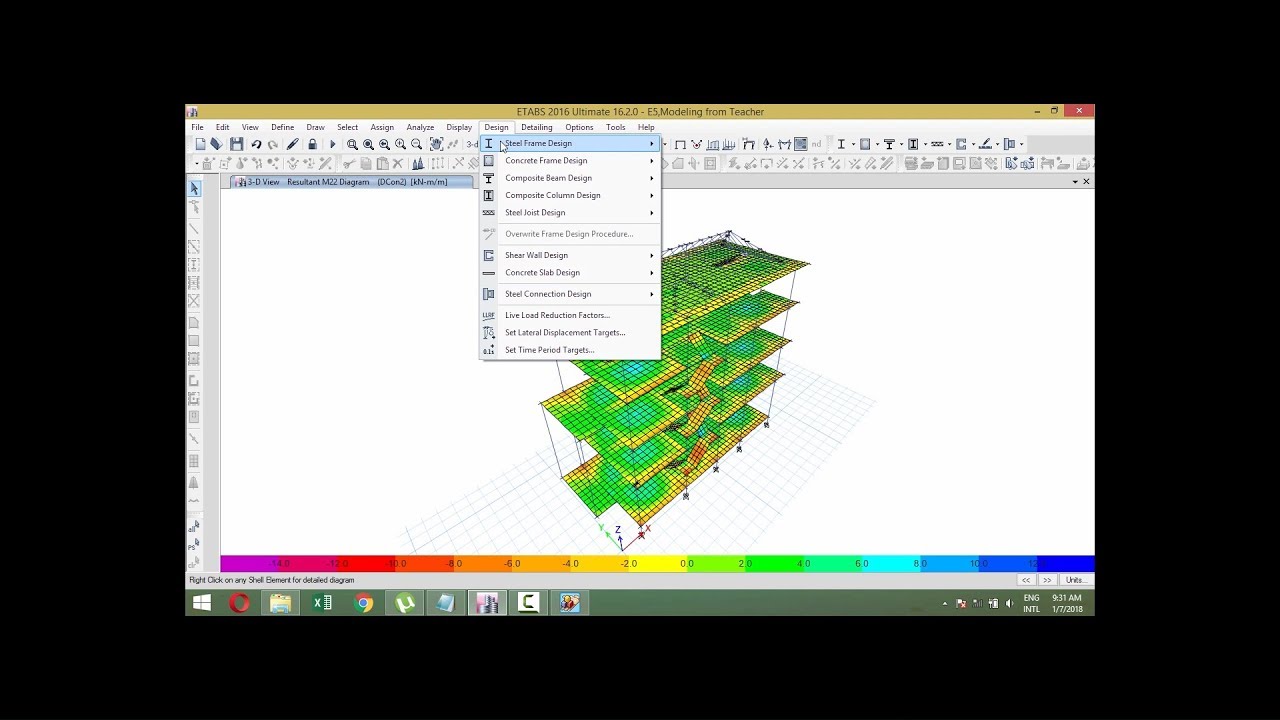Image resolution: width=1280 pixels, height=720 pixels.
Task: Open Excel from the Windows taskbar
Action: coord(322,603)
